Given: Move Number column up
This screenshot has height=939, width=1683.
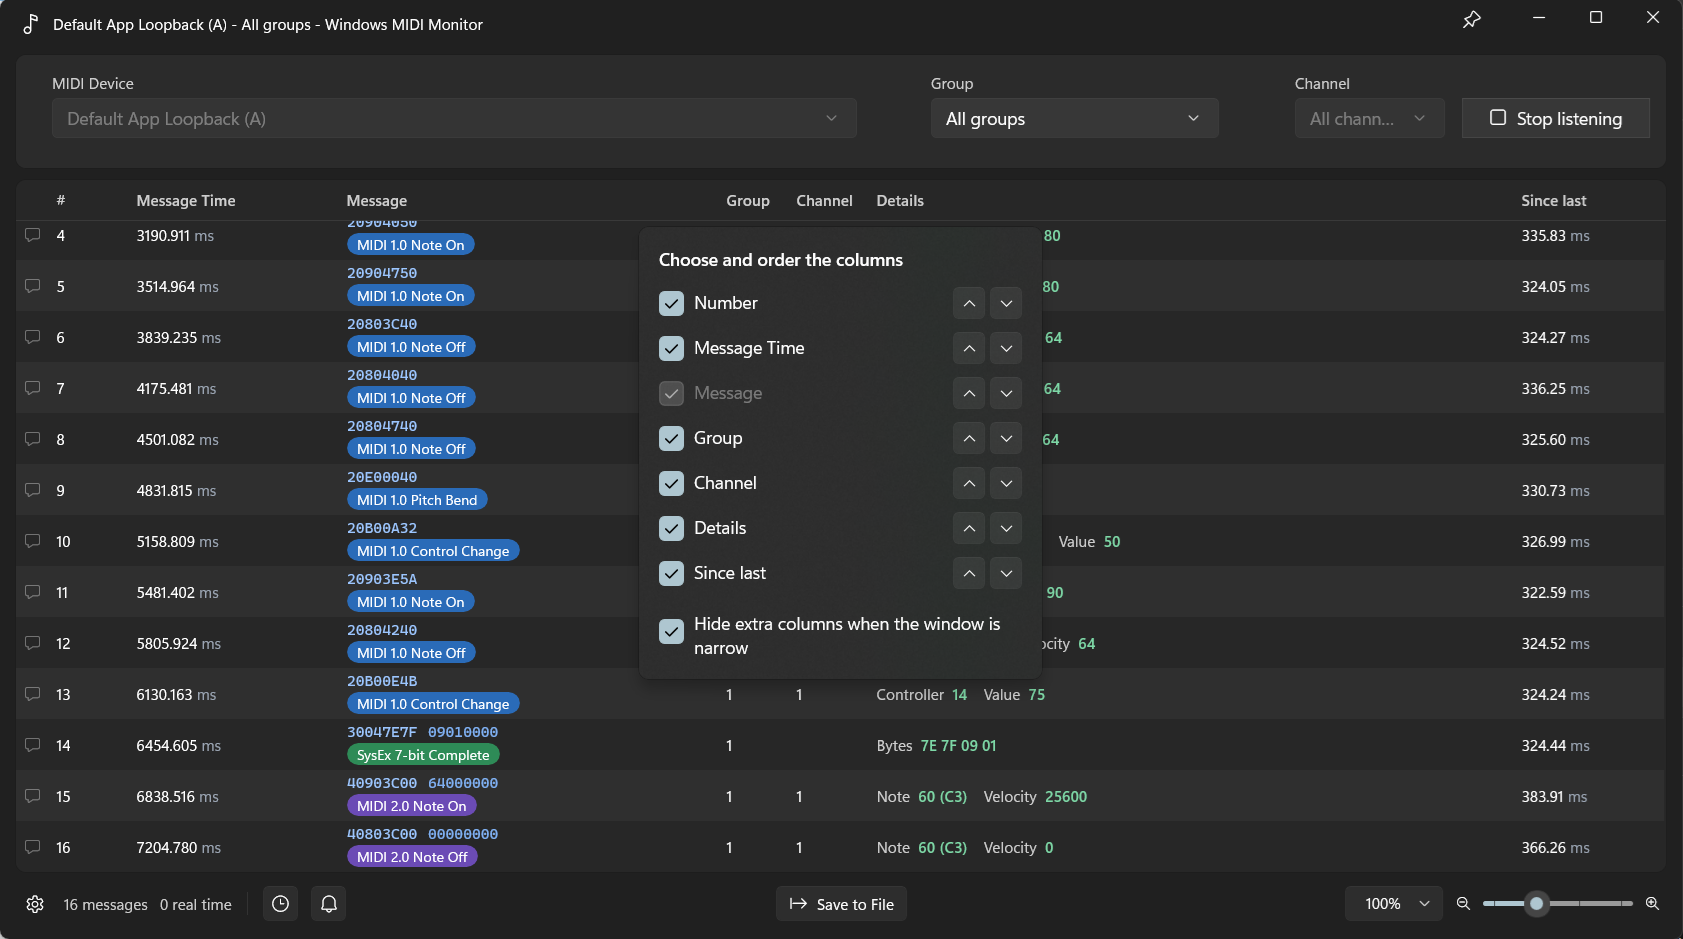Looking at the screenshot, I should click(969, 303).
